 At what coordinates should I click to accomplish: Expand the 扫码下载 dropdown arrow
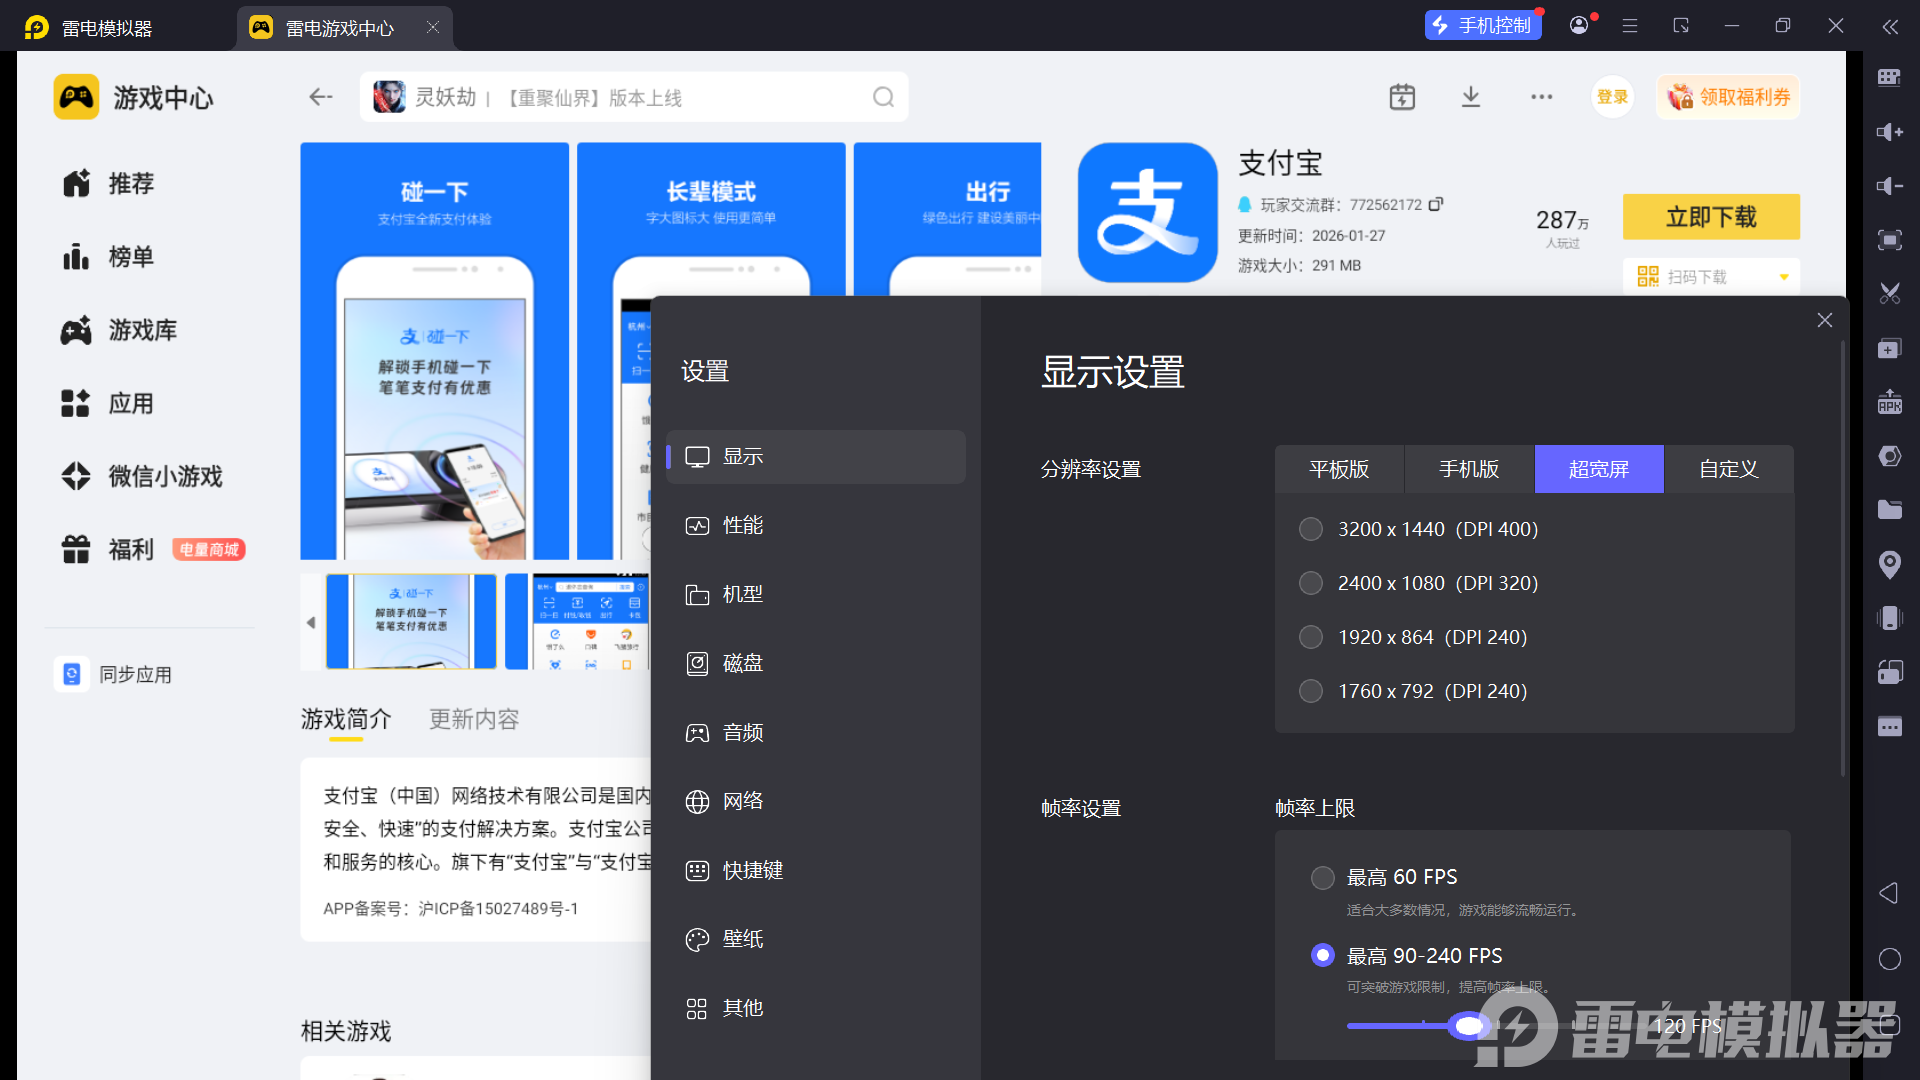coord(1783,277)
